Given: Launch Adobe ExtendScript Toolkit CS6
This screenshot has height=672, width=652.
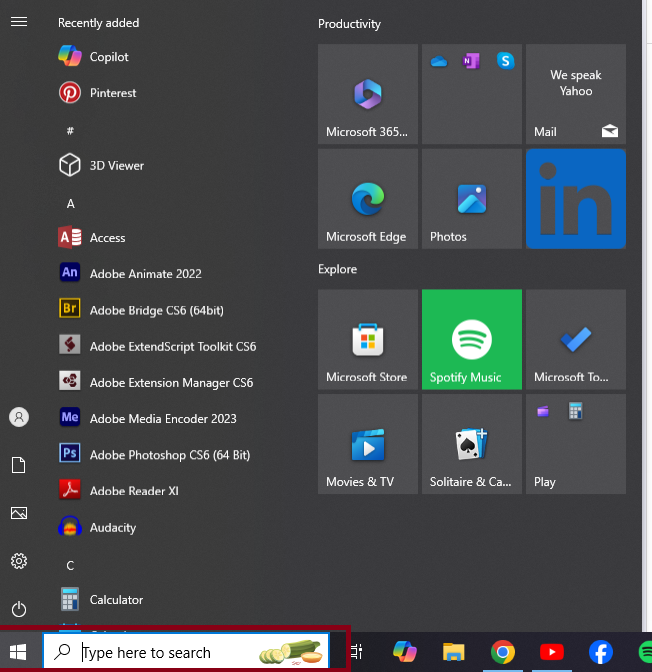Looking at the screenshot, I should coord(157,346).
